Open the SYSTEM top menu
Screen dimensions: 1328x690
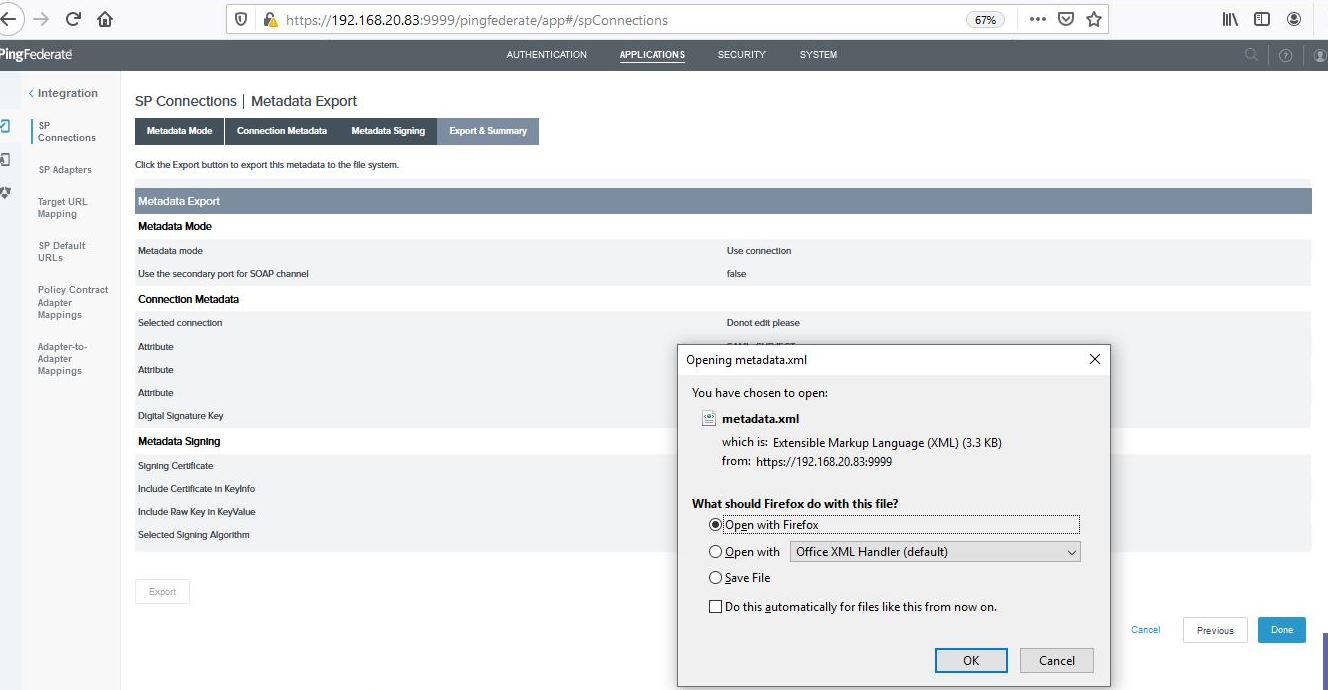pyautogui.click(x=818, y=55)
